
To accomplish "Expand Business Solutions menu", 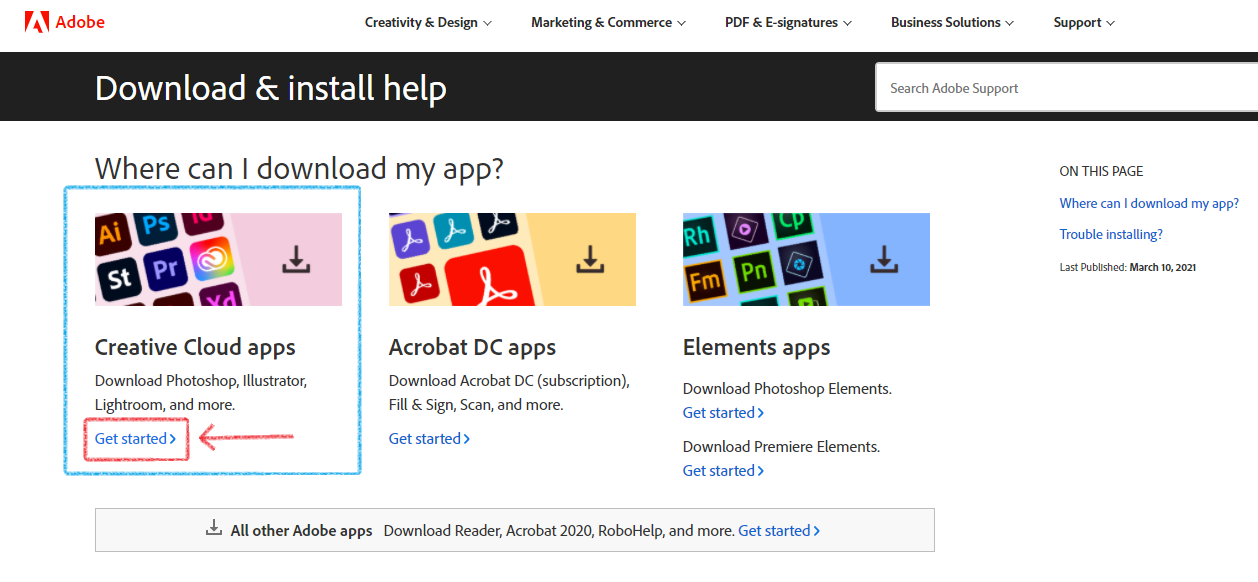I will pos(952,22).
